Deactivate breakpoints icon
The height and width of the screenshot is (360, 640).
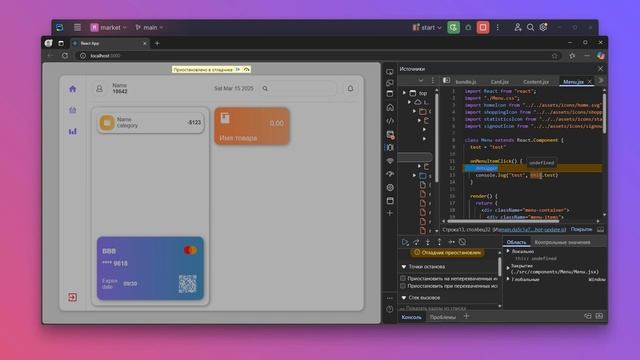click(462, 242)
